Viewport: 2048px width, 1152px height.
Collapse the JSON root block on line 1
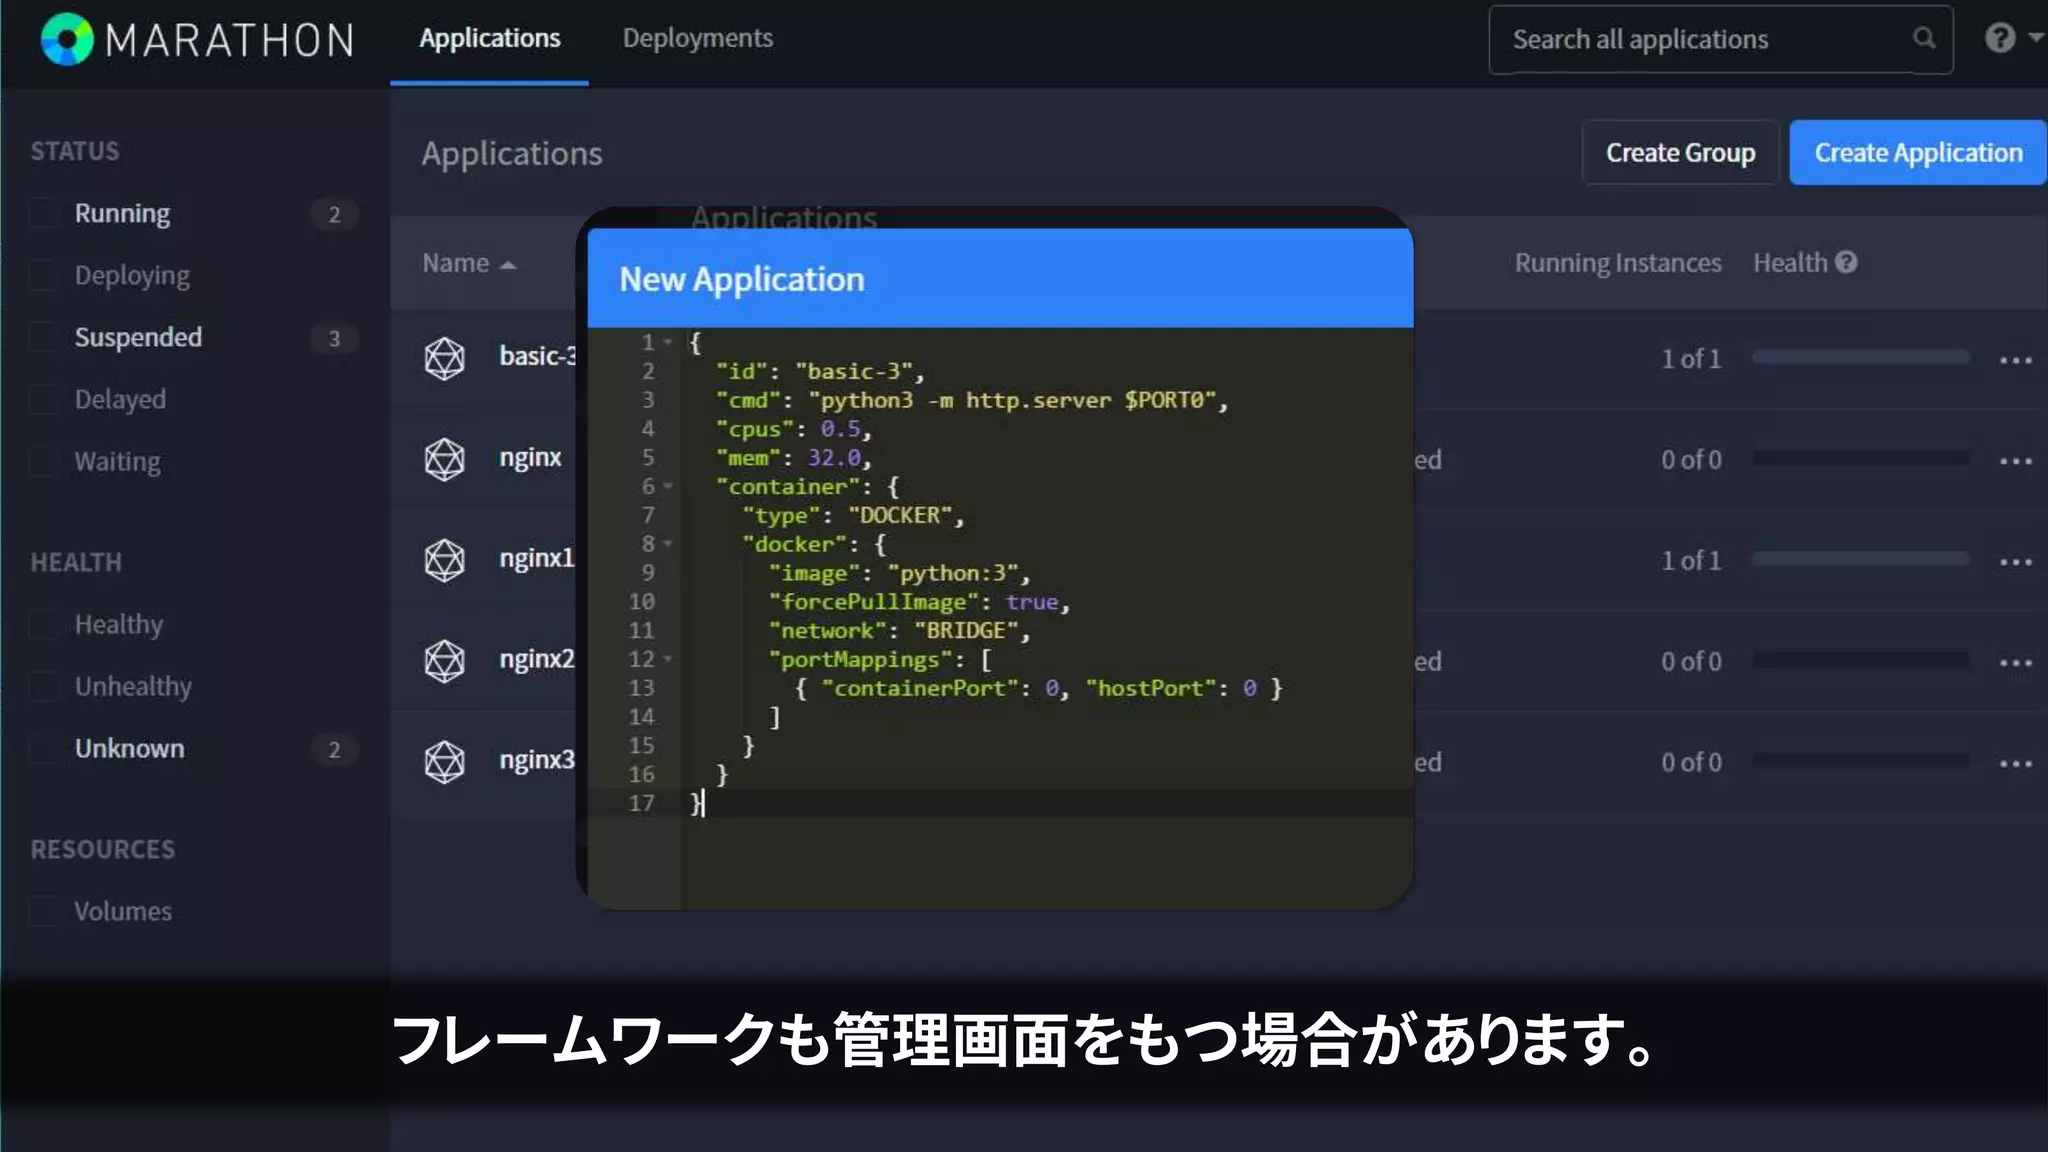click(x=668, y=342)
